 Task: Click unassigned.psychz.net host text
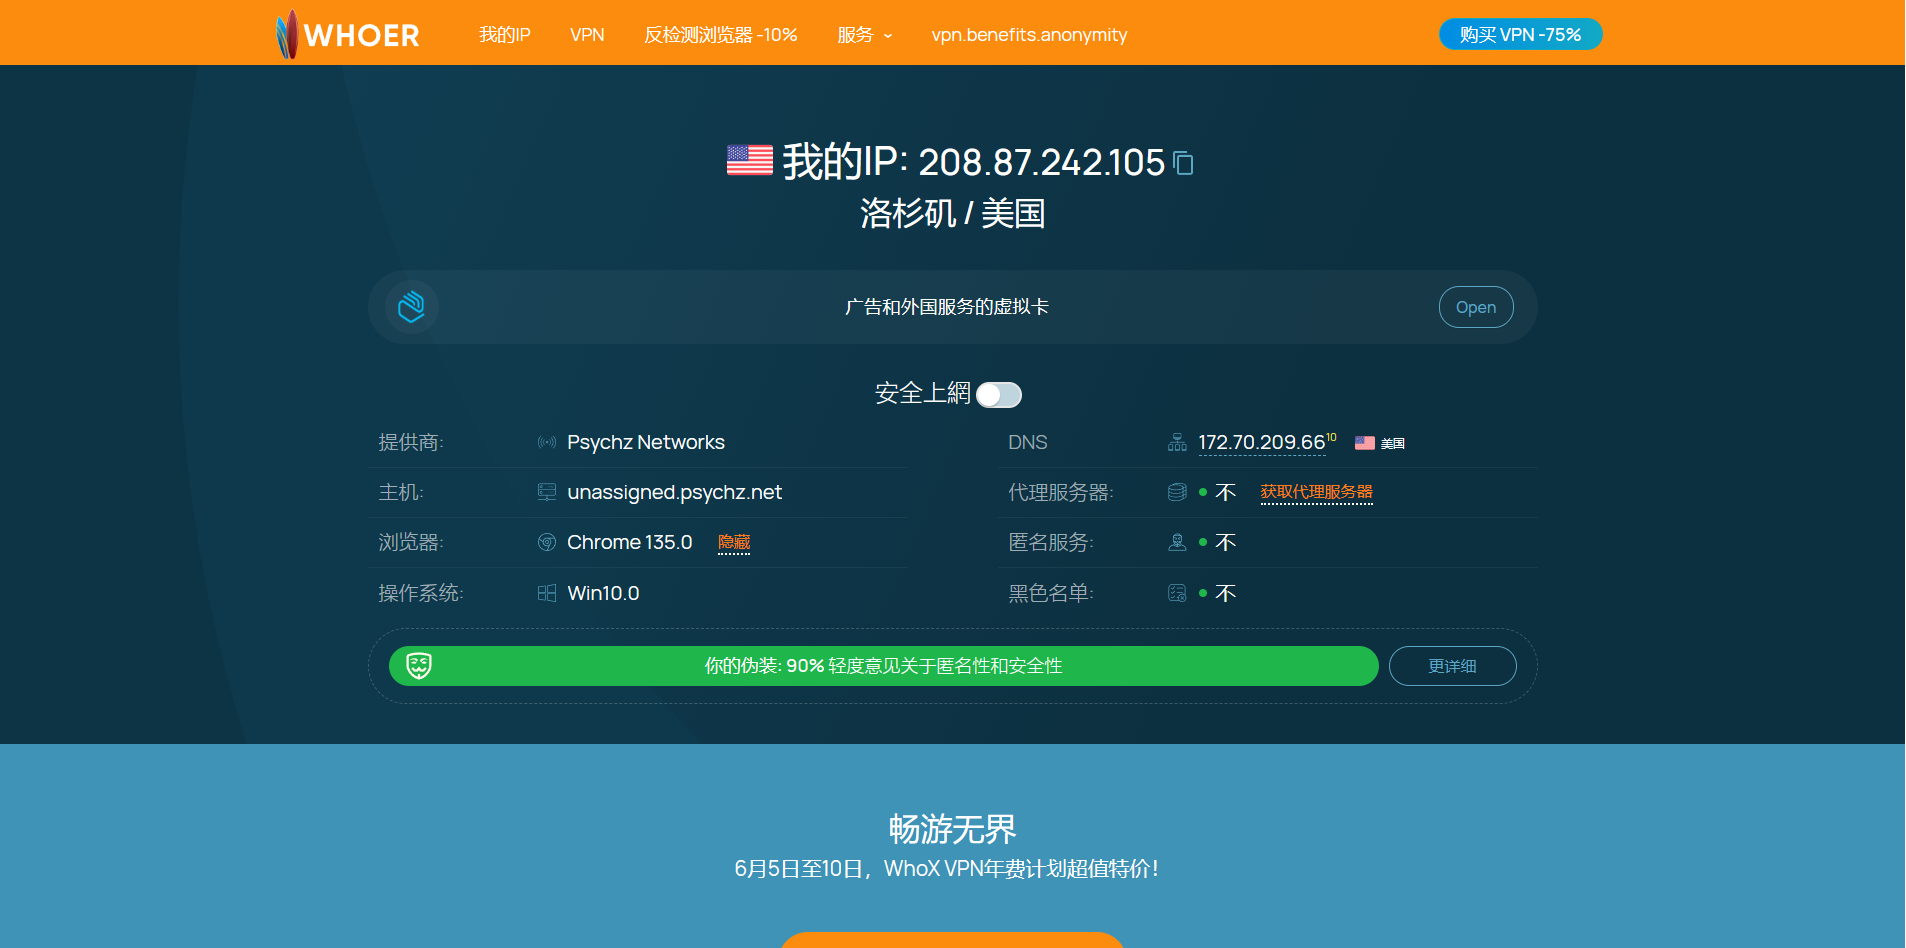(x=674, y=492)
